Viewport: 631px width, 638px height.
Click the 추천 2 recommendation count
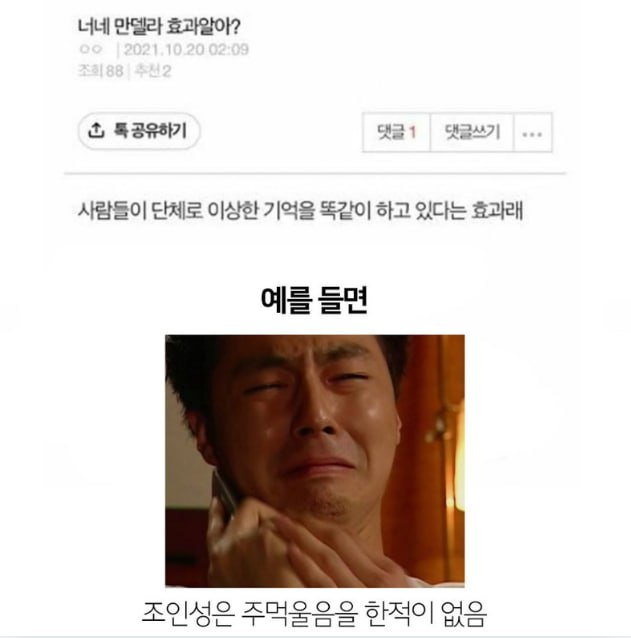(x=153, y=71)
